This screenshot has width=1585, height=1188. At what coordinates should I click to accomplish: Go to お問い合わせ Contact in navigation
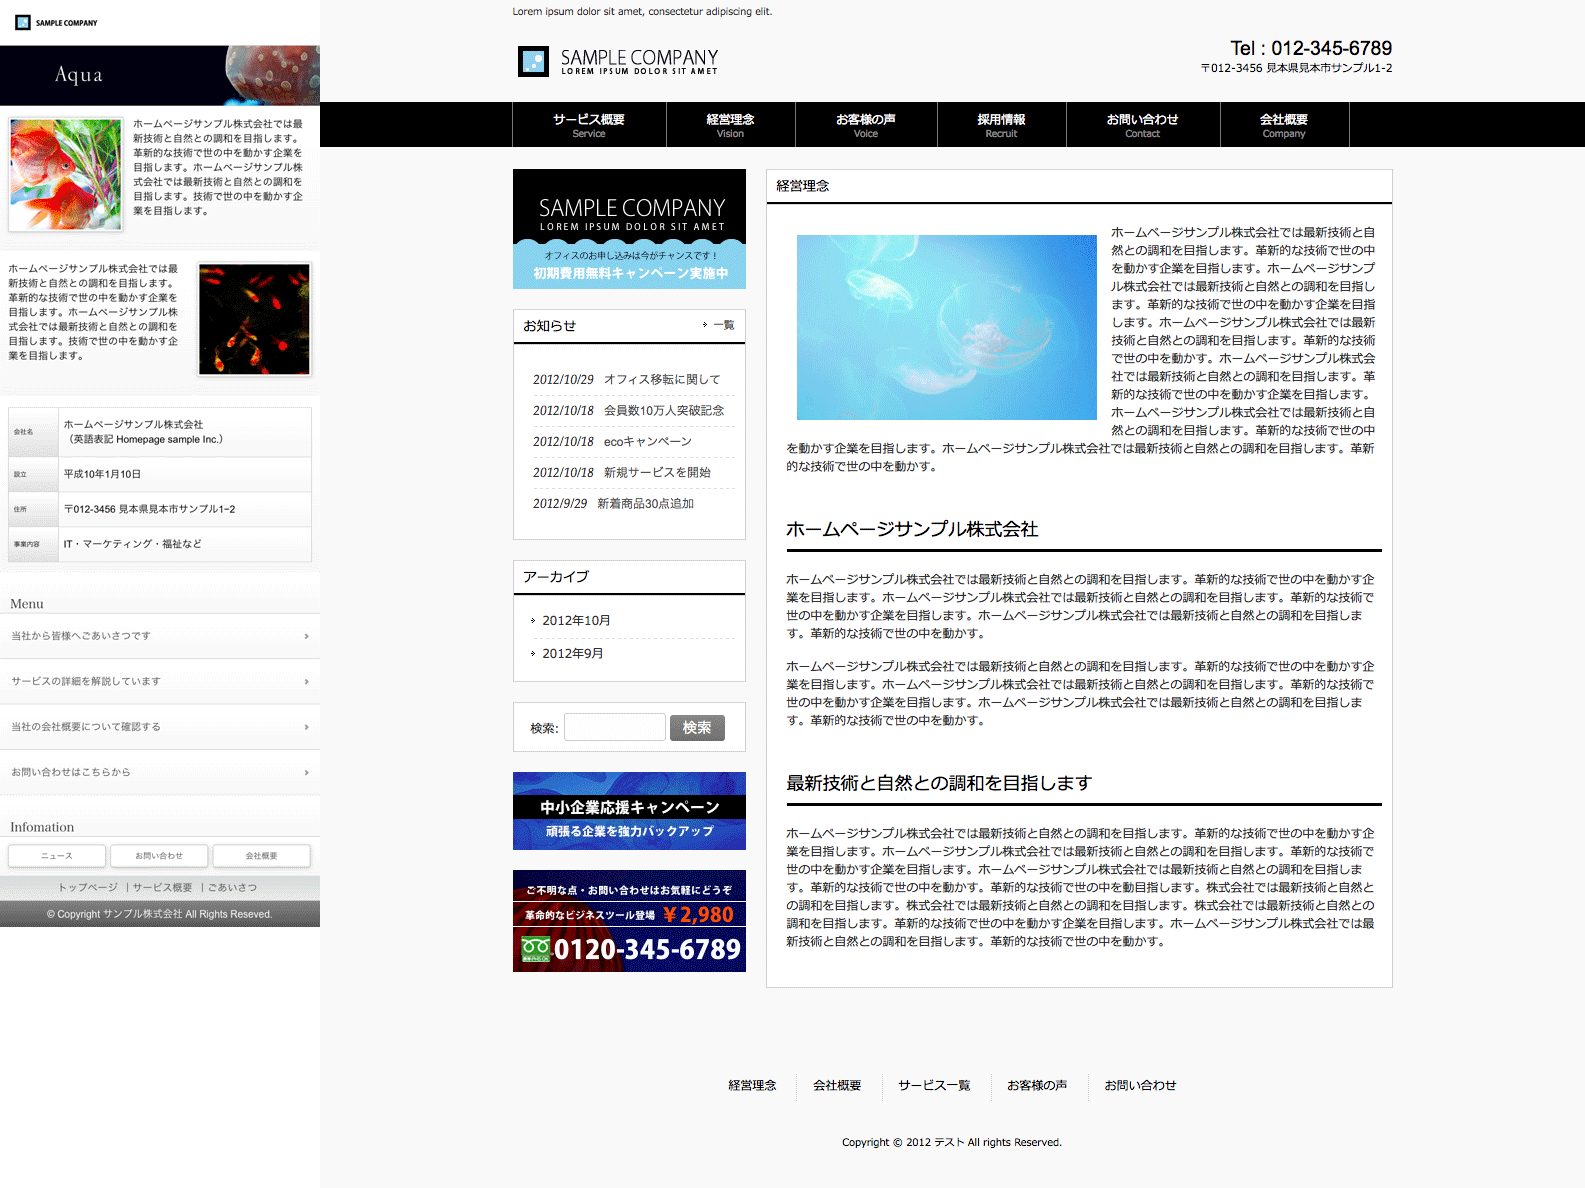coord(1142,125)
